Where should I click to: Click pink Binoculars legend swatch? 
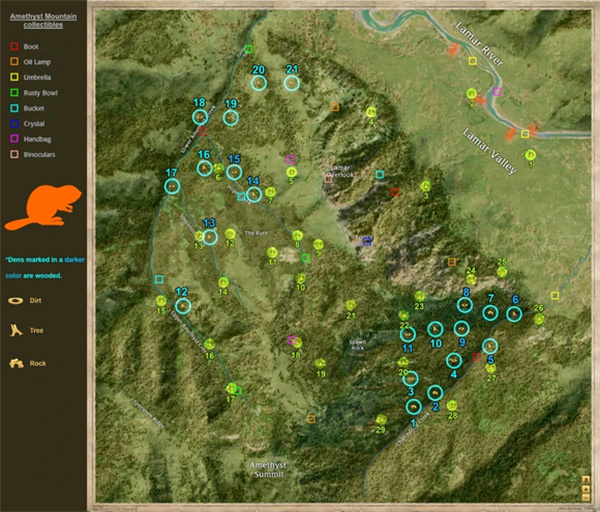point(14,154)
